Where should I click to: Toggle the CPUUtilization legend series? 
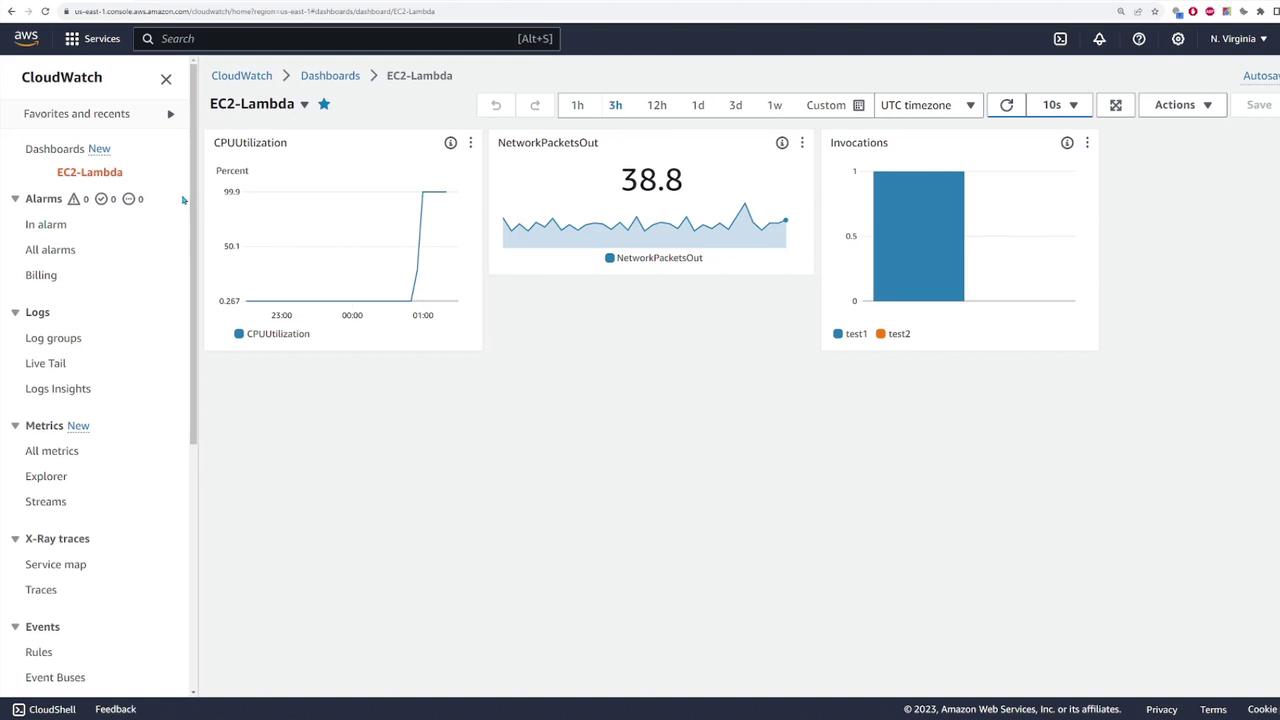tap(272, 334)
